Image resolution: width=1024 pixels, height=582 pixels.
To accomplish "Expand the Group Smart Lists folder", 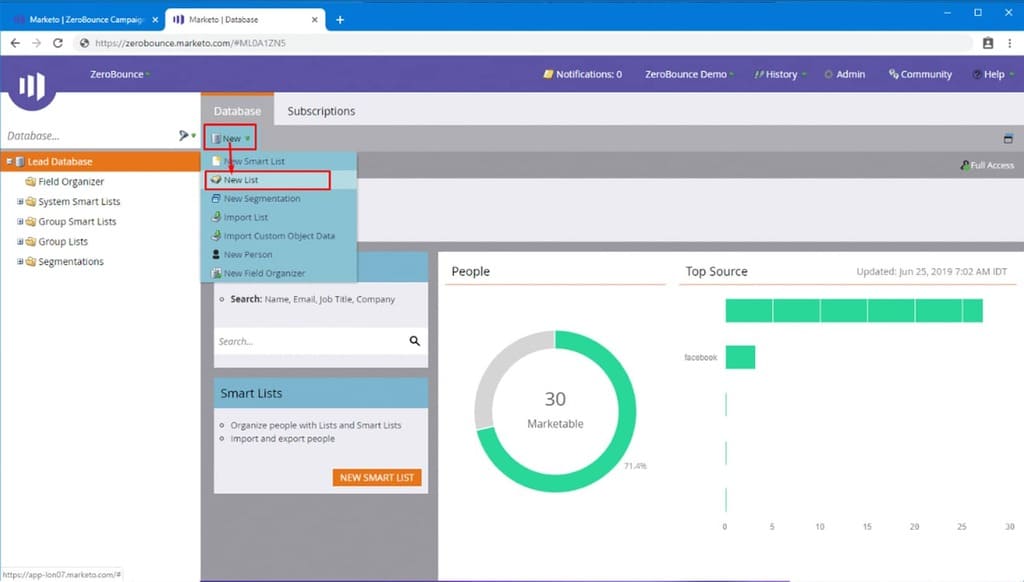I will 20,221.
